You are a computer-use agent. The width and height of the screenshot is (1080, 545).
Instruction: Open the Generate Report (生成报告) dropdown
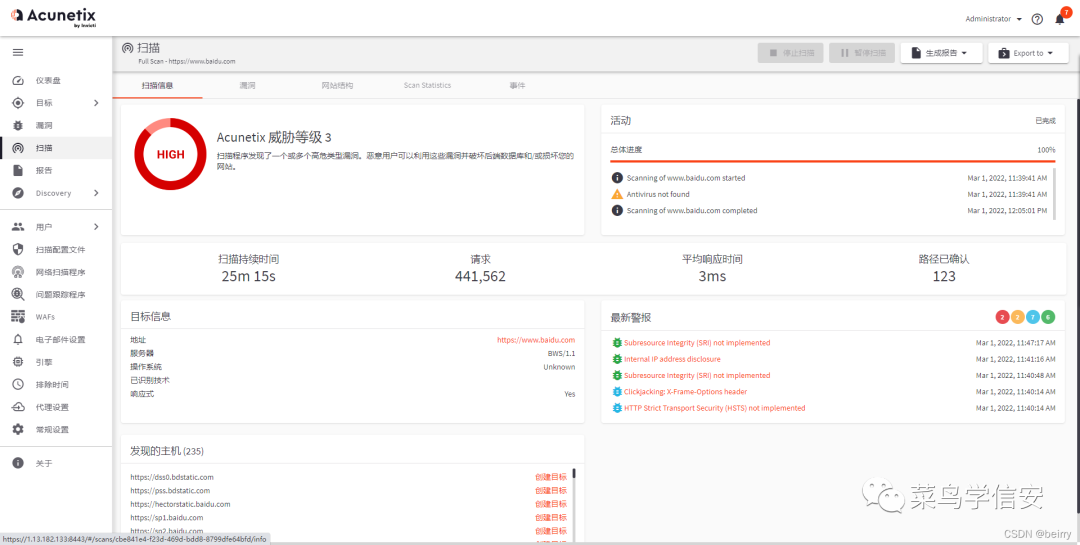941,53
